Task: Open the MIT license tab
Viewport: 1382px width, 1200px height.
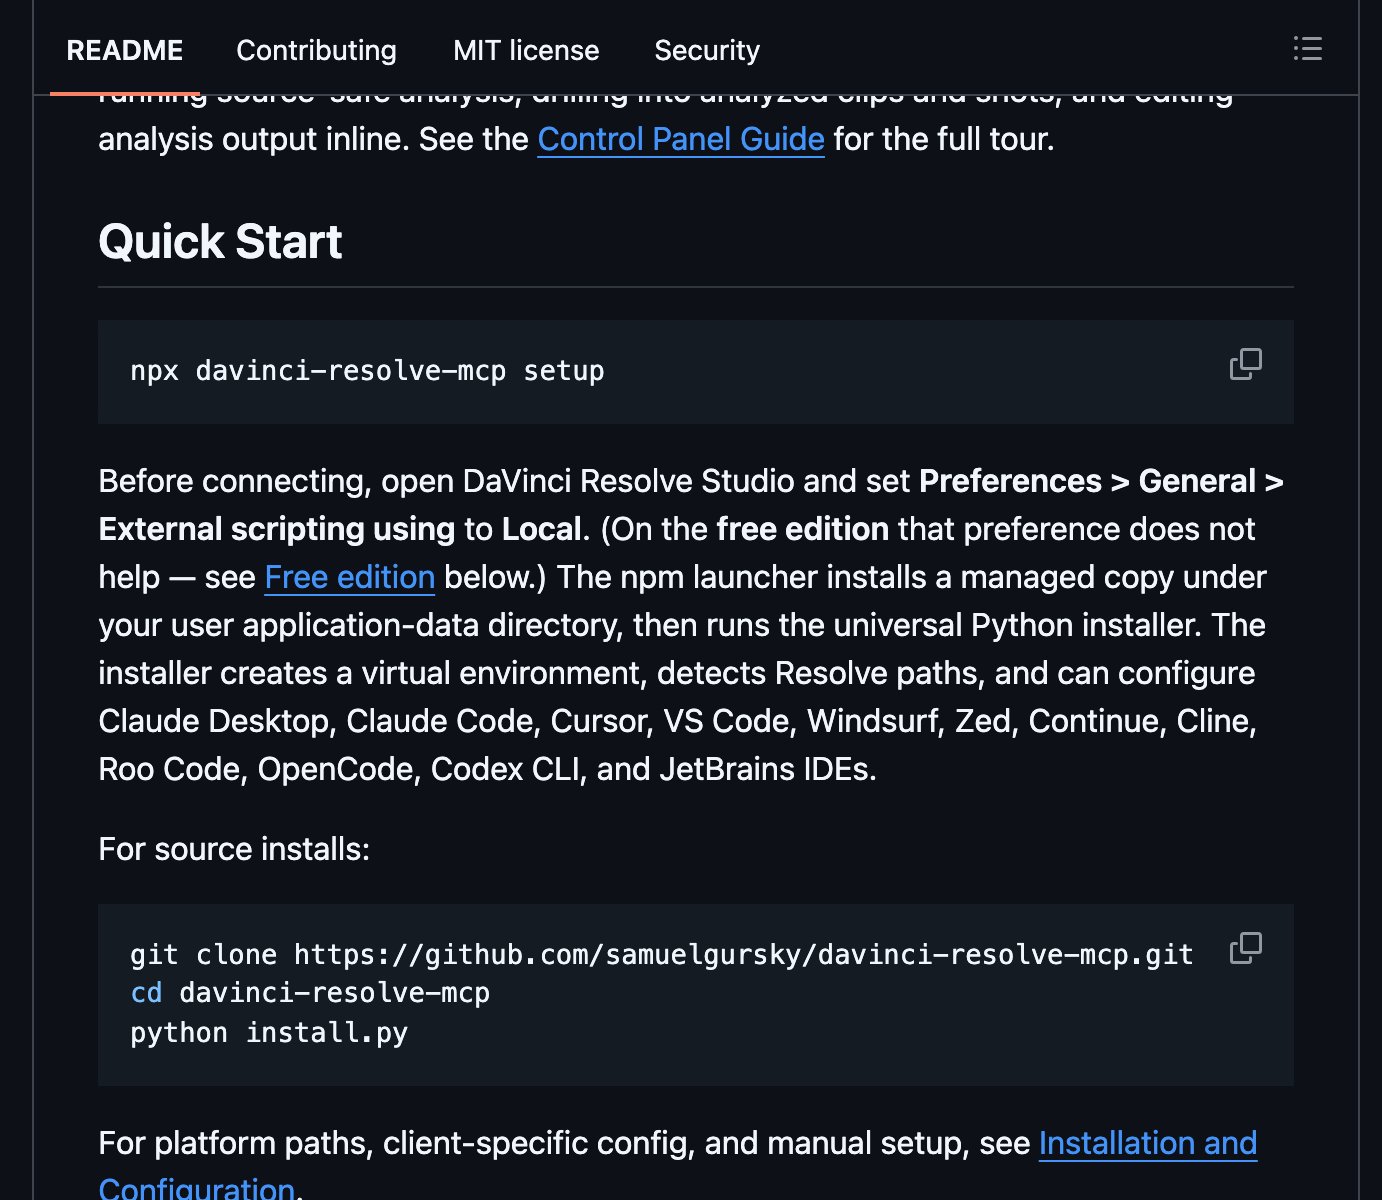Action: (526, 50)
